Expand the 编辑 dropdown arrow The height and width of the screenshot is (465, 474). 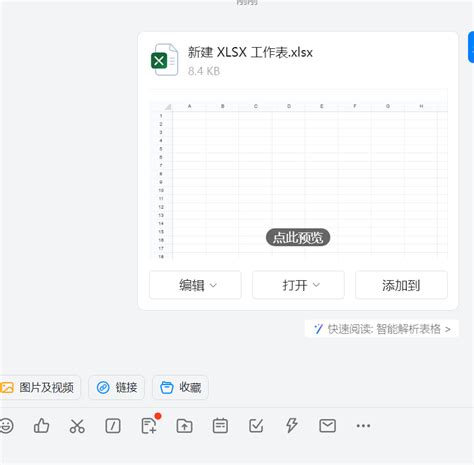[x=213, y=285]
